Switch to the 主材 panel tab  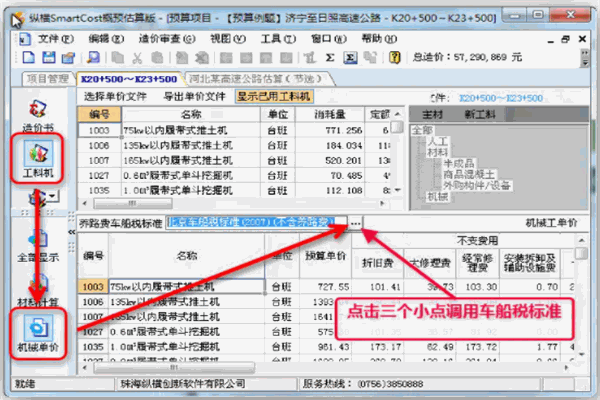[433, 114]
